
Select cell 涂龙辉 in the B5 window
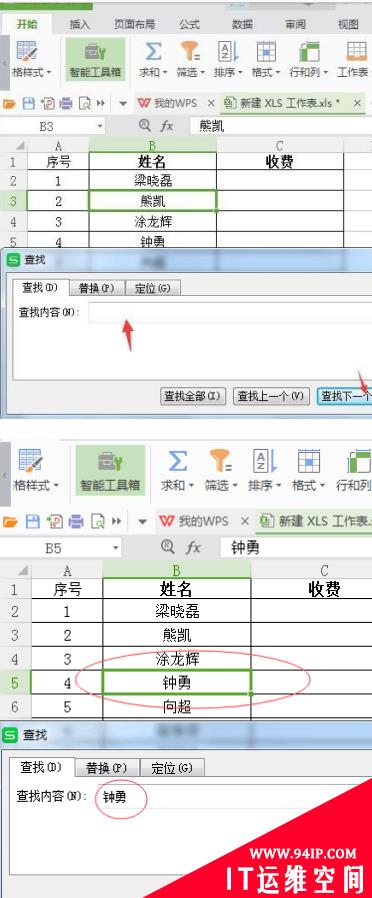tap(177, 659)
